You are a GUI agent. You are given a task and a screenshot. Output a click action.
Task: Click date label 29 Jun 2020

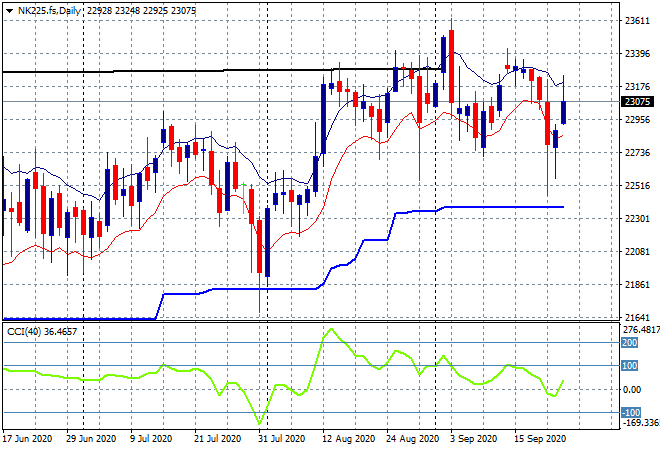[x=91, y=439]
